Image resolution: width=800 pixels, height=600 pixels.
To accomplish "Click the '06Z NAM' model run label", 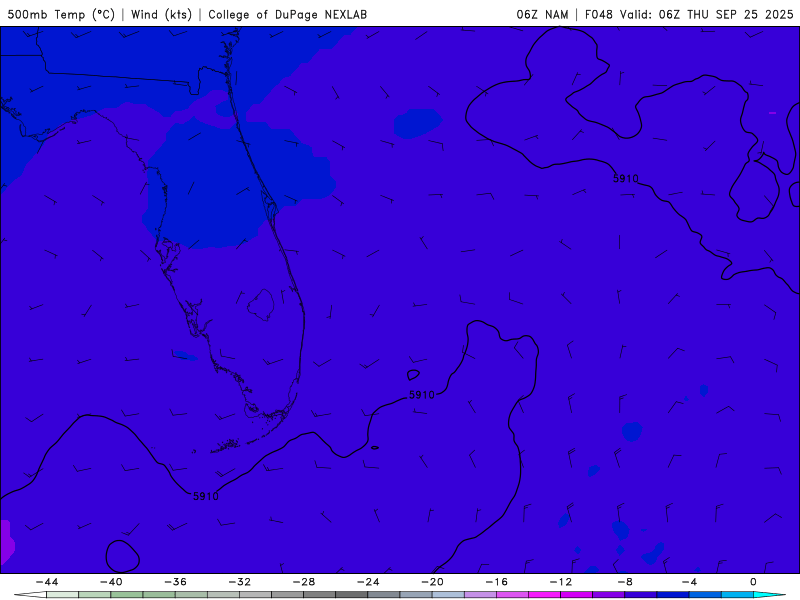I will 542,14.
